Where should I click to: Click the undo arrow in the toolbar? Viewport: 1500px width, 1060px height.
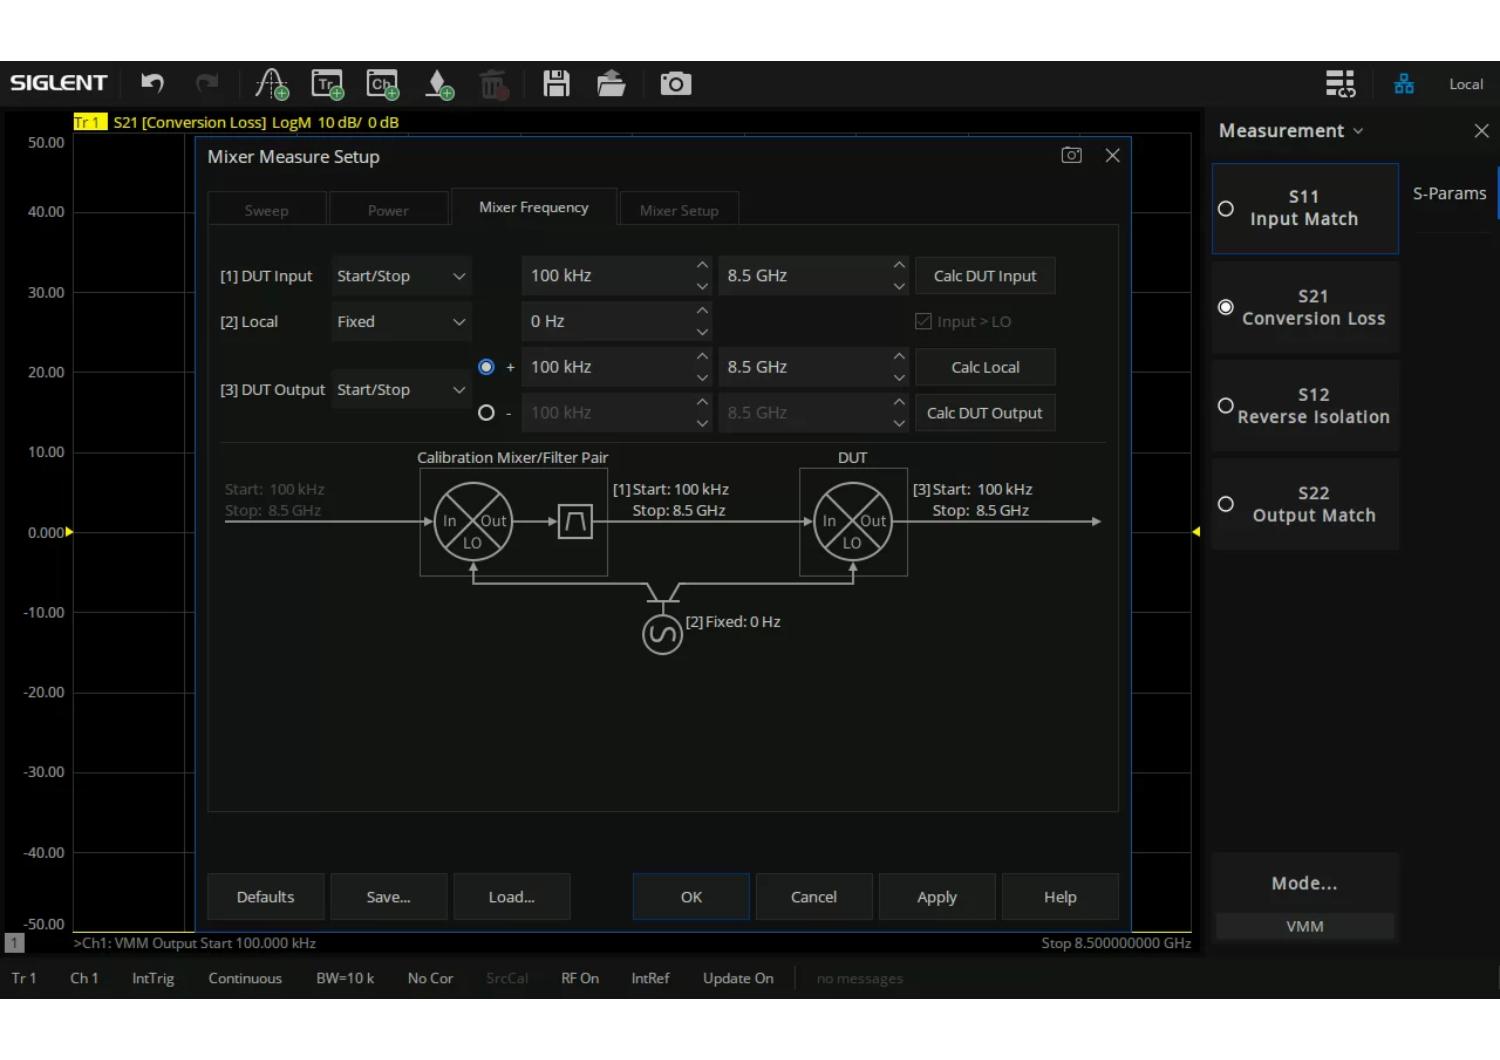[x=152, y=84]
